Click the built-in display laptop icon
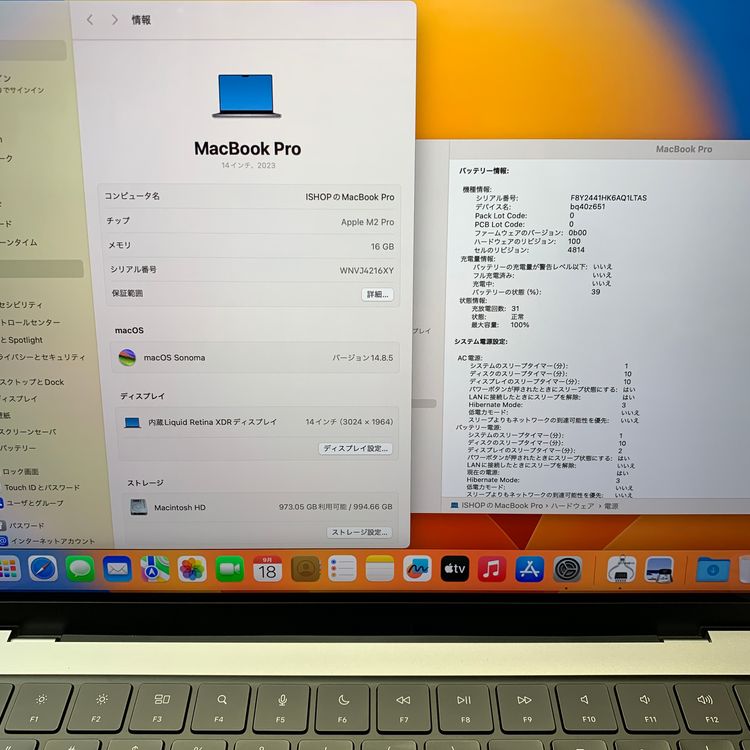The width and height of the screenshot is (750, 750). click(132, 422)
